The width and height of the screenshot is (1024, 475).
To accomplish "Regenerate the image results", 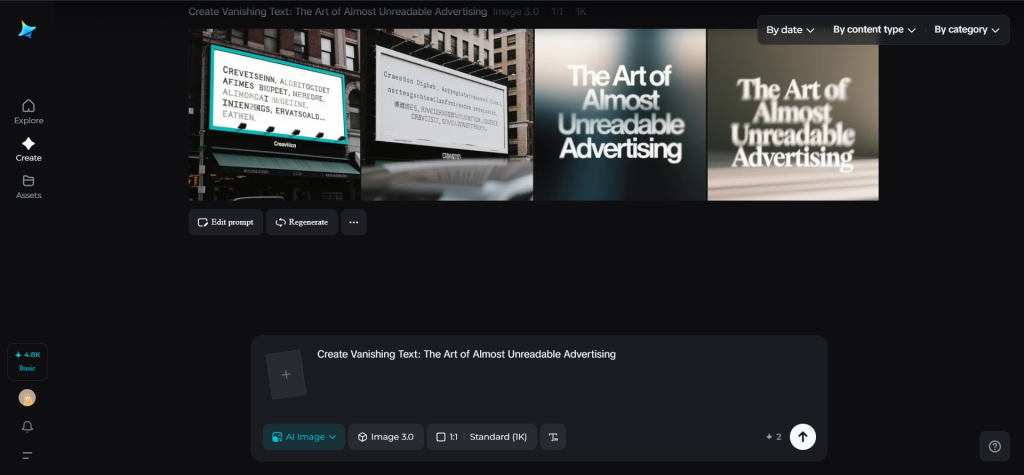I will 301,222.
